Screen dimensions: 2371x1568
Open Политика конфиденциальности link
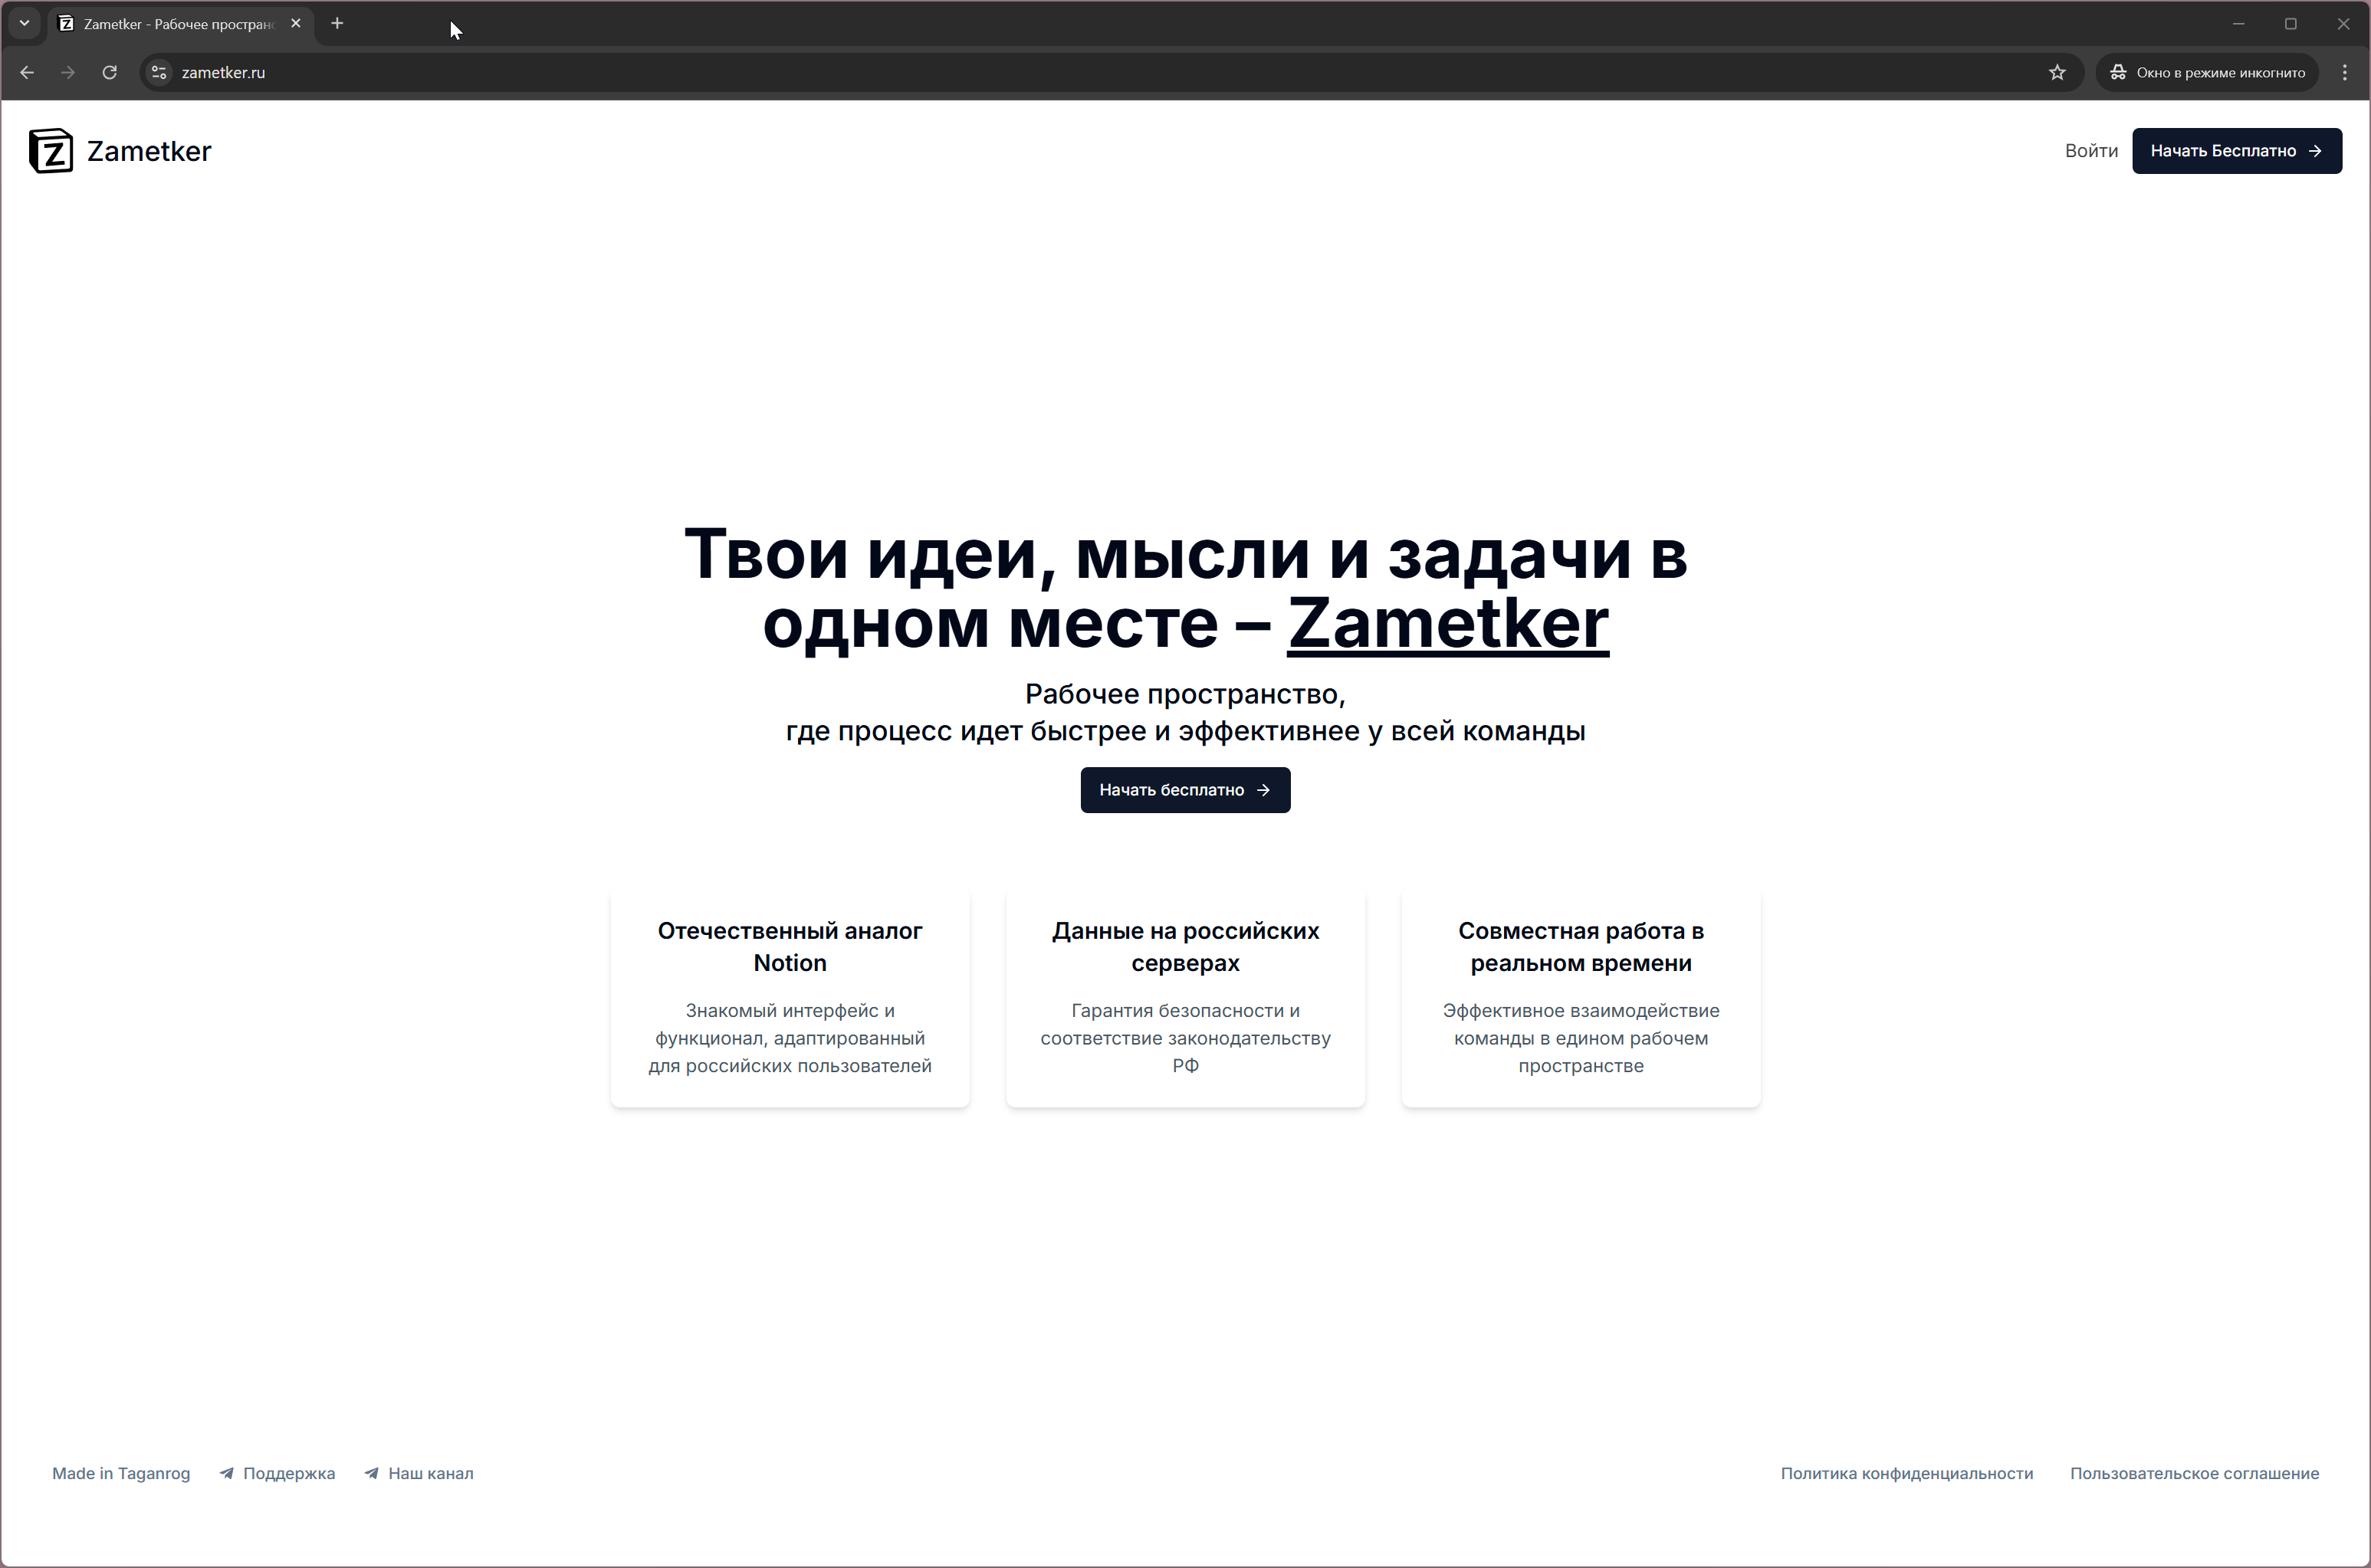click(1906, 1473)
